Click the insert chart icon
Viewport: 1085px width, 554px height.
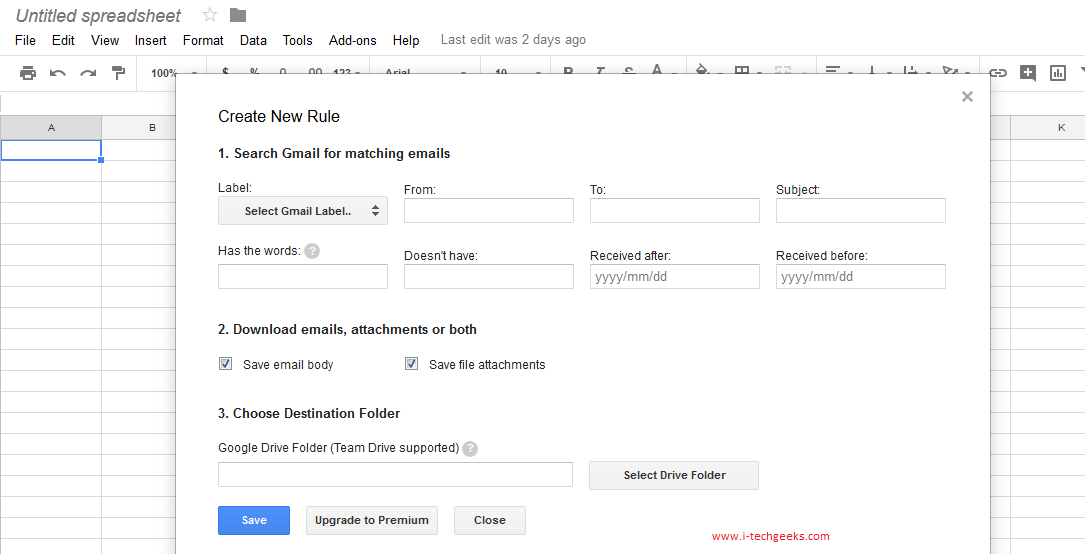click(x=1058, y=73)
